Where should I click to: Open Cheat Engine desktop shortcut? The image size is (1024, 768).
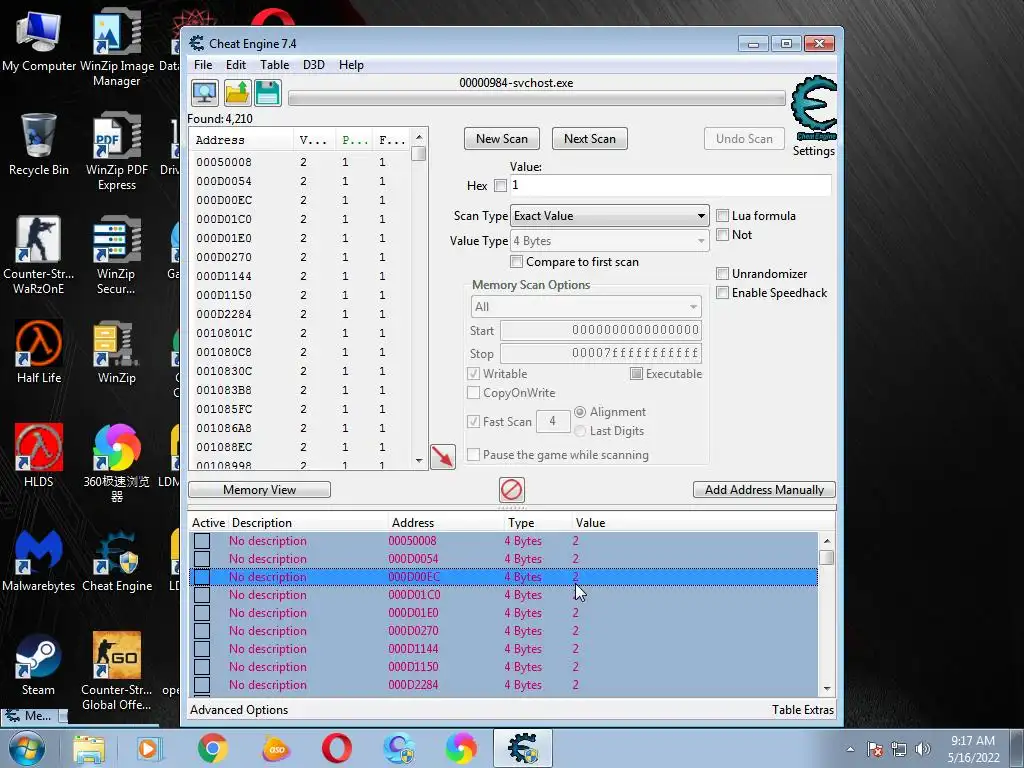(116, 560)
